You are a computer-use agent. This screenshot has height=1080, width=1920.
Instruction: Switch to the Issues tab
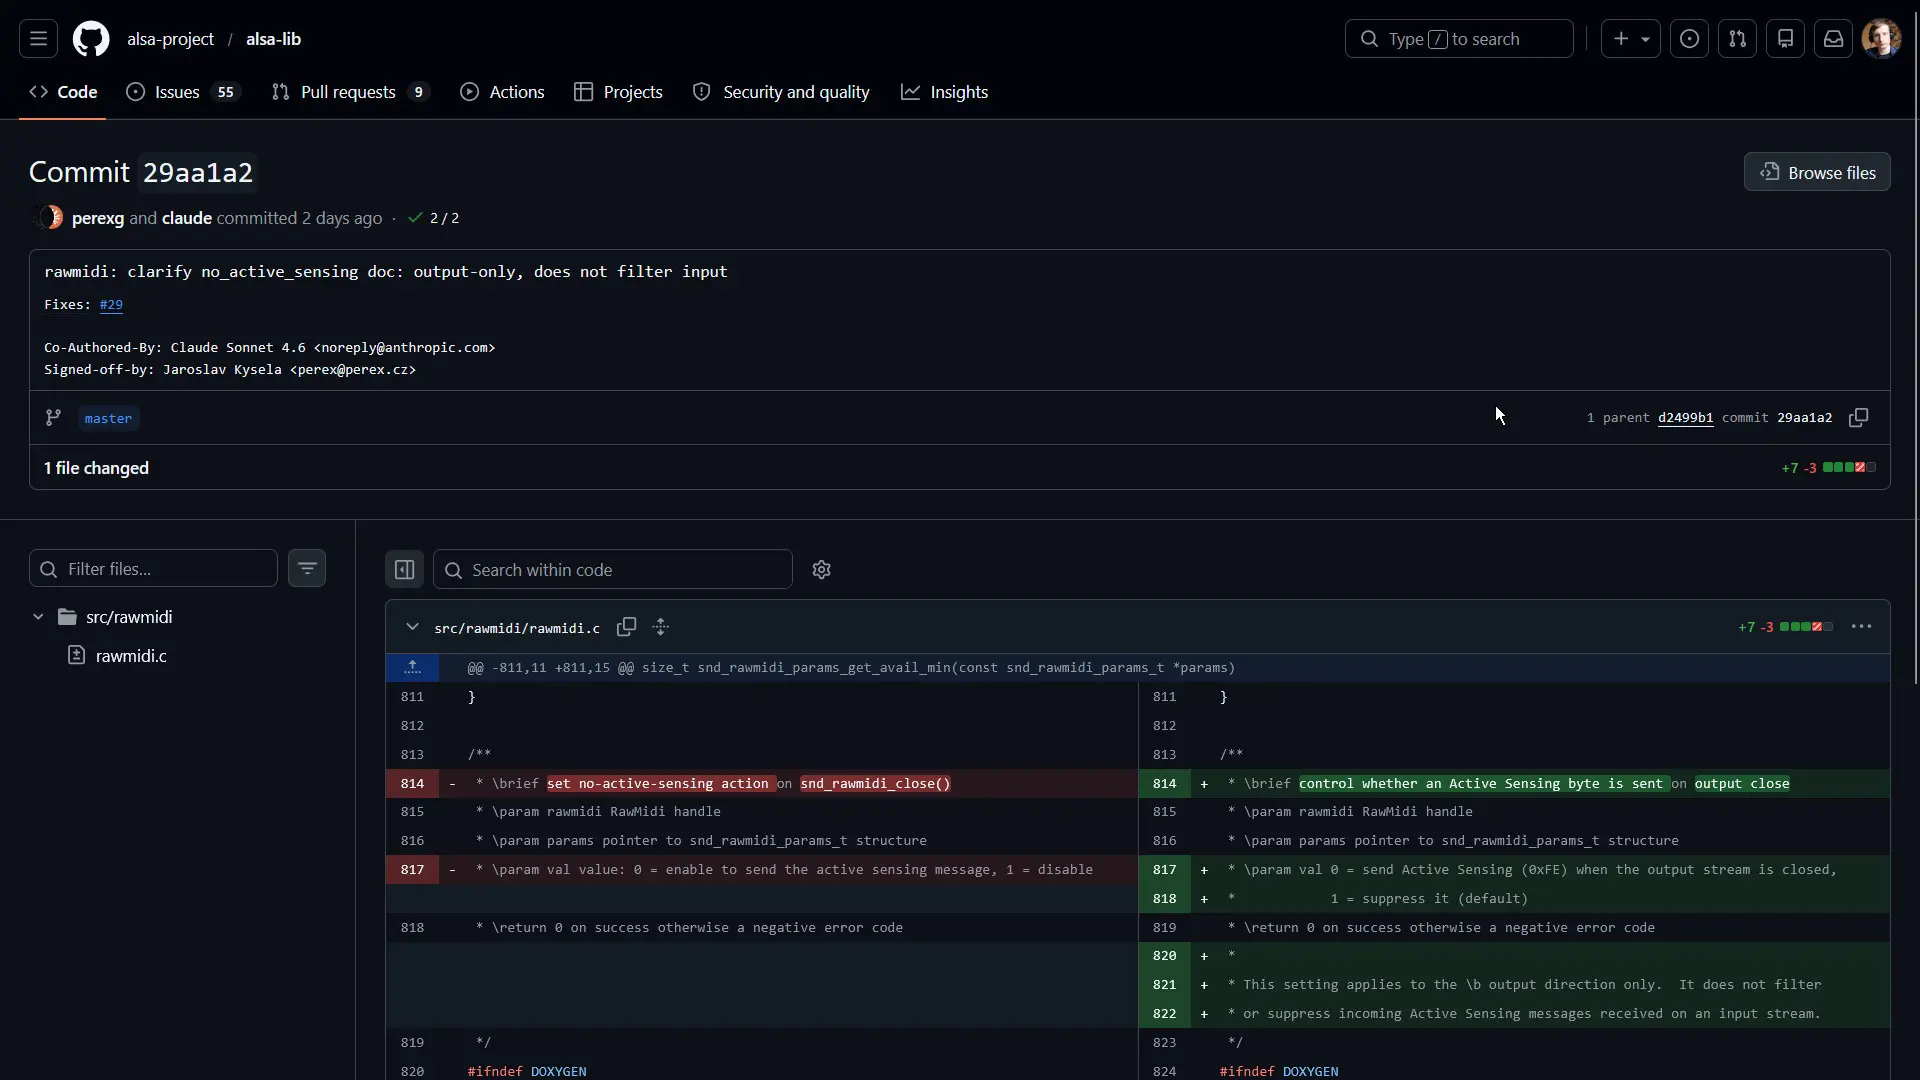(x=183, y=92)
